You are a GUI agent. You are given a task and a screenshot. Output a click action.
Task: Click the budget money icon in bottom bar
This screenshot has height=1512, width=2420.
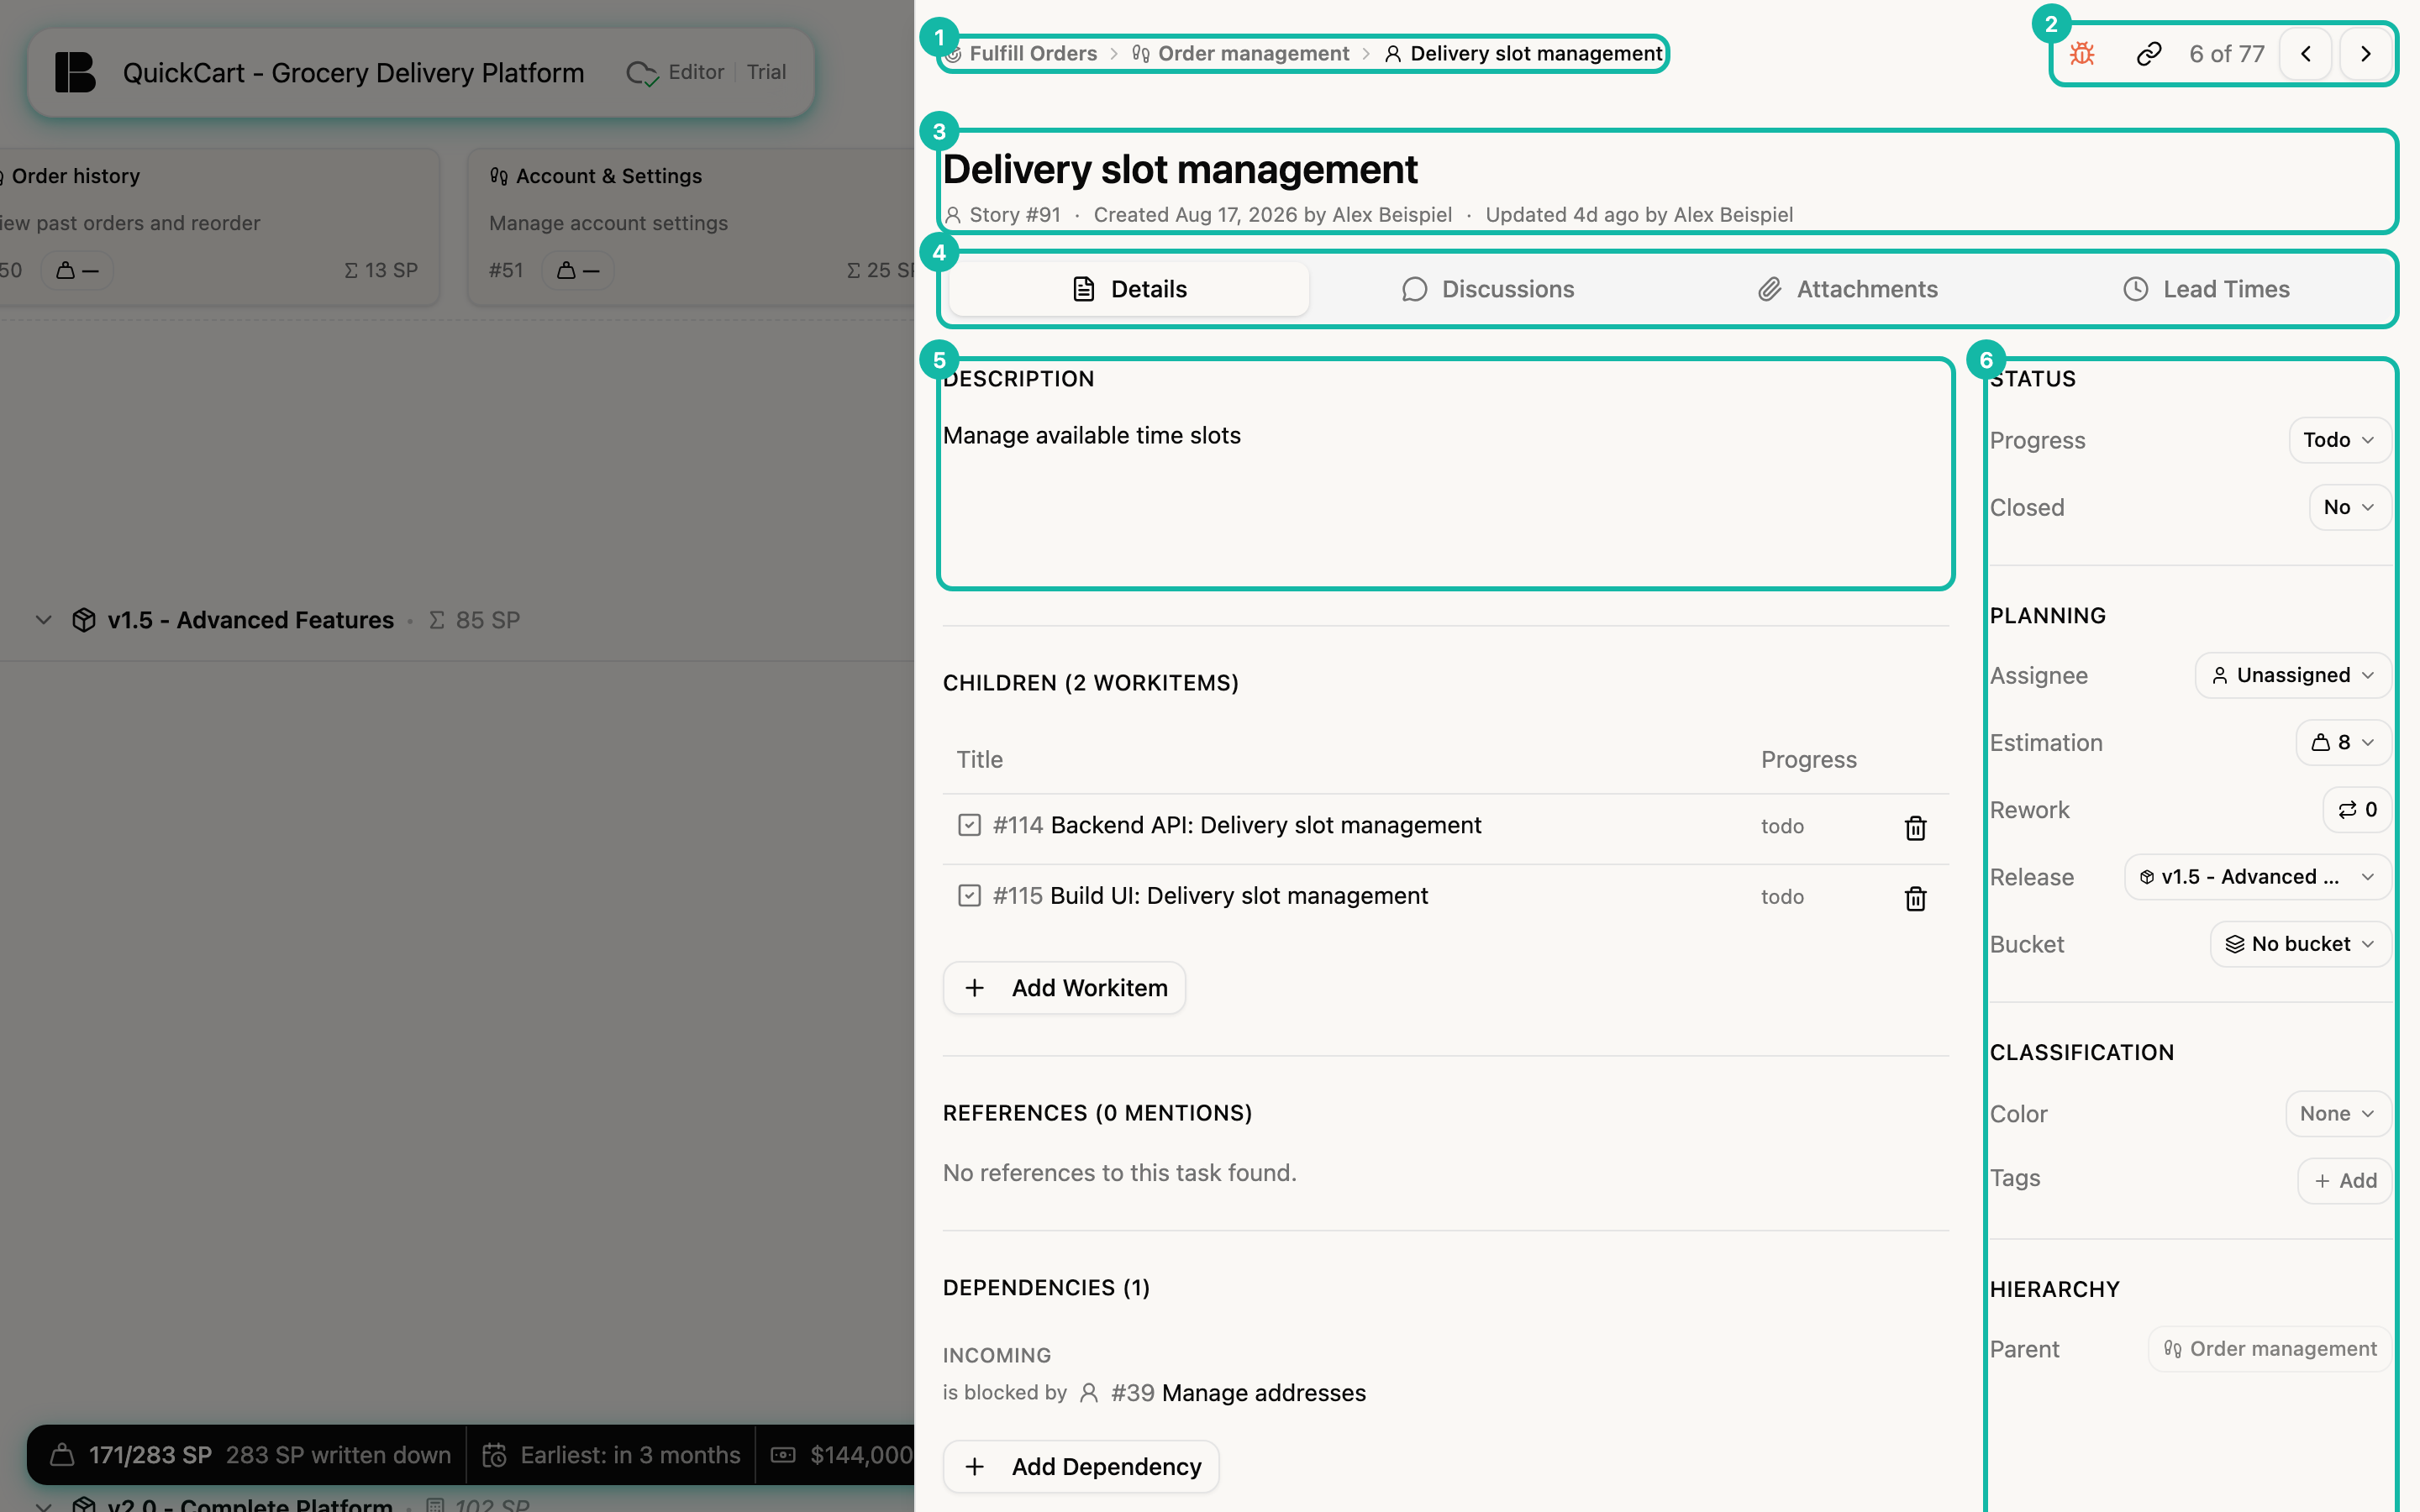783,1455
